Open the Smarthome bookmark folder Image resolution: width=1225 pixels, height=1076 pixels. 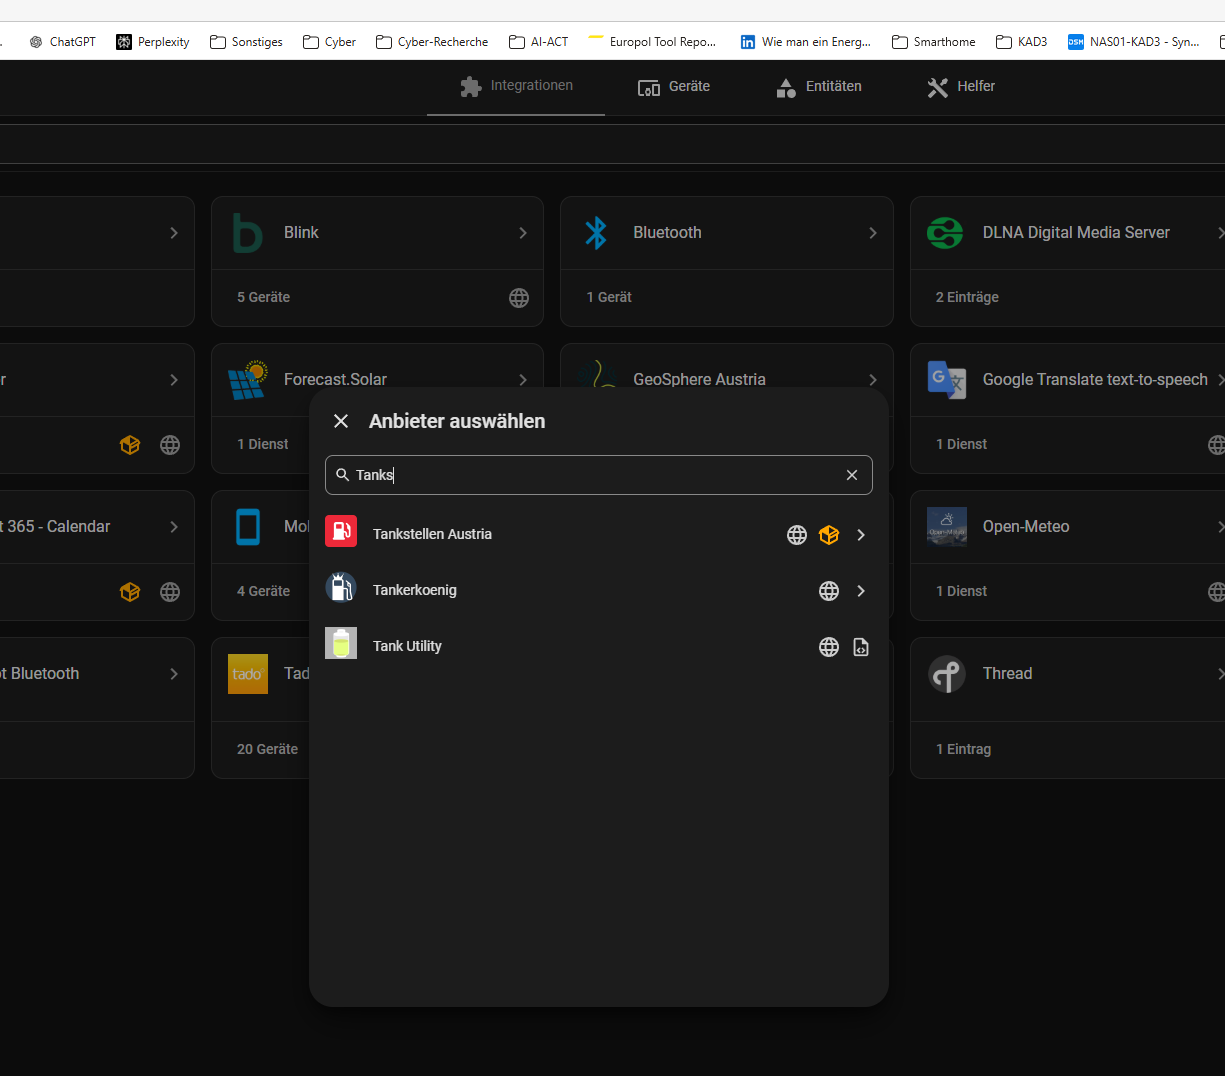[934, 42]
